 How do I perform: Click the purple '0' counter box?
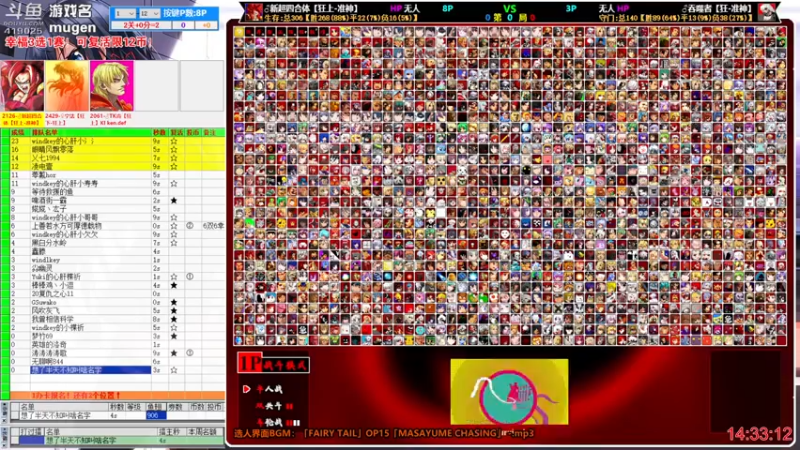pos(183,25)
